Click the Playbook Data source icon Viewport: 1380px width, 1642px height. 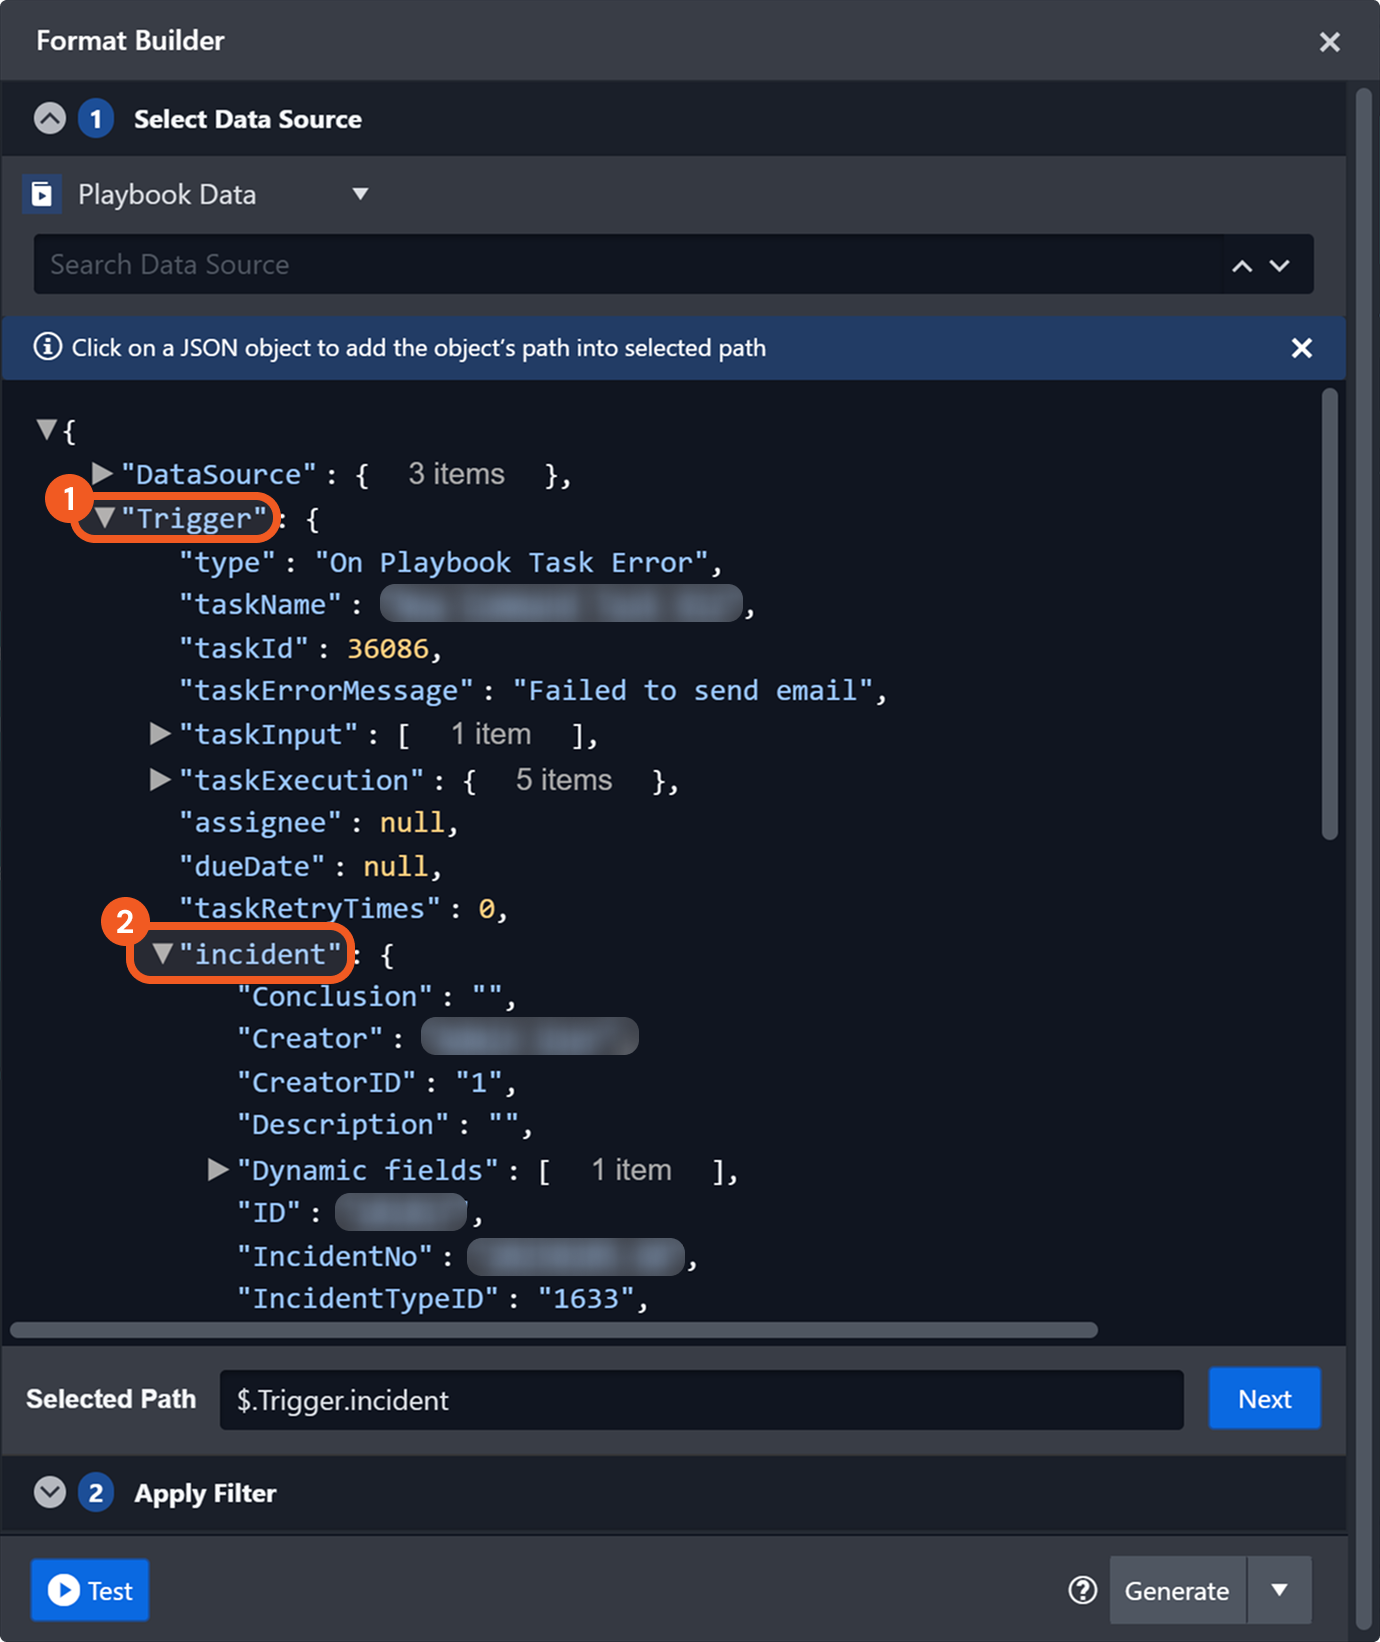(42, 194)
